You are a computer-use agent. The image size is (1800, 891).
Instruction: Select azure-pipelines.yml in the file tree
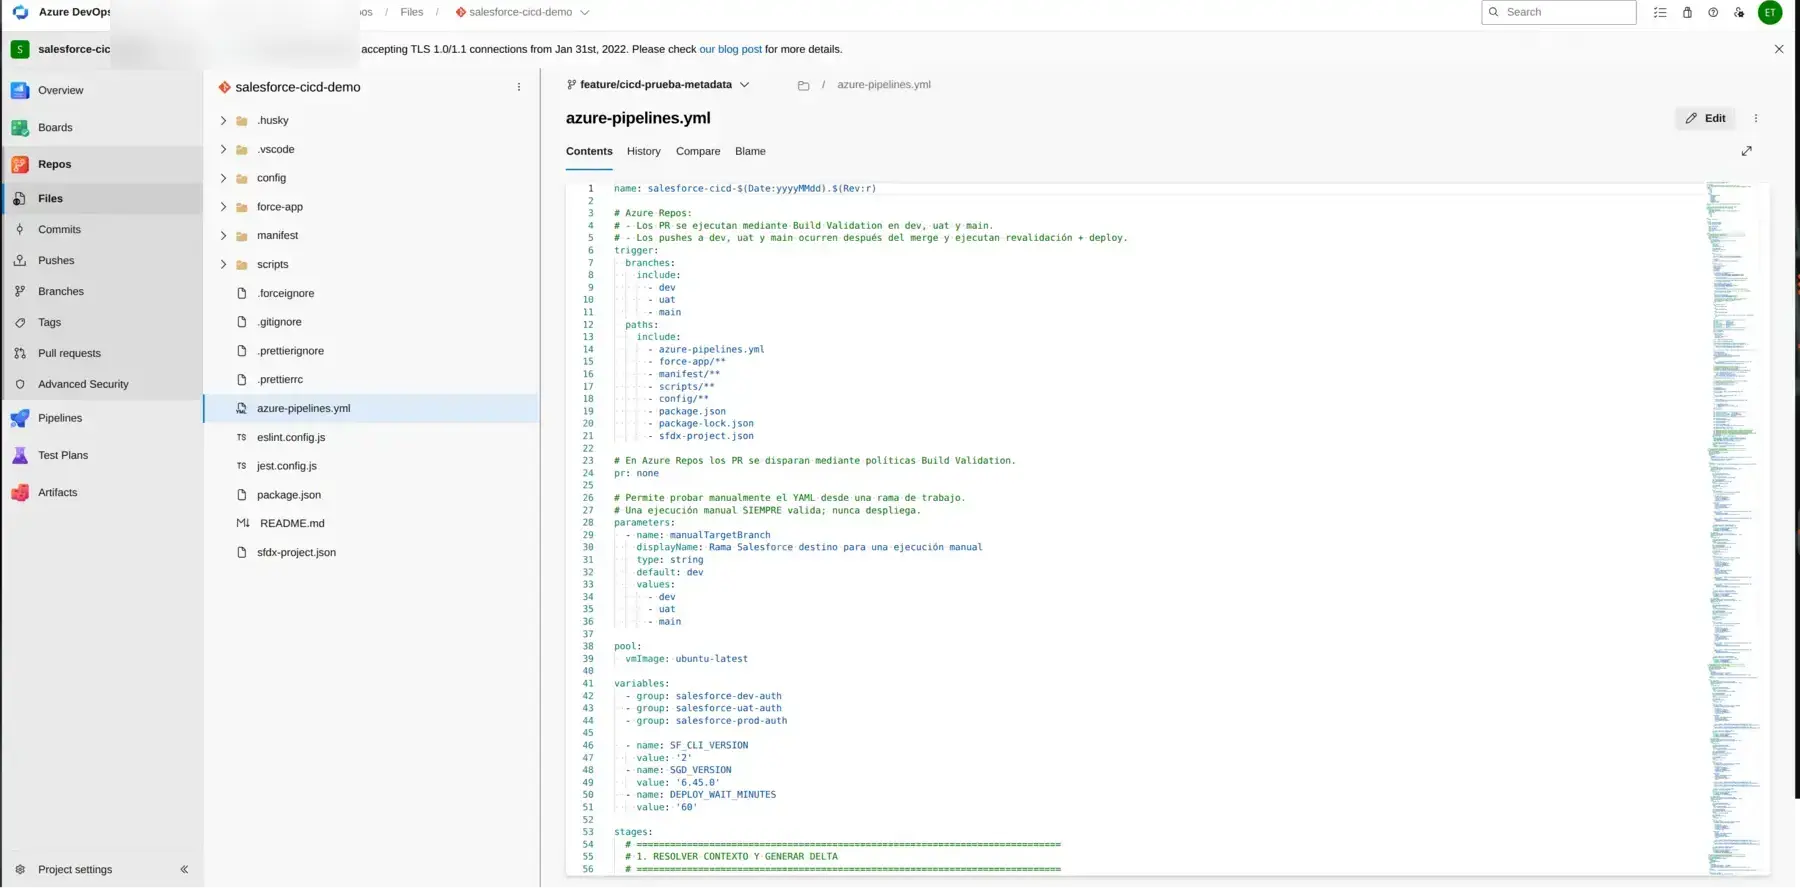tap(371, 408)
